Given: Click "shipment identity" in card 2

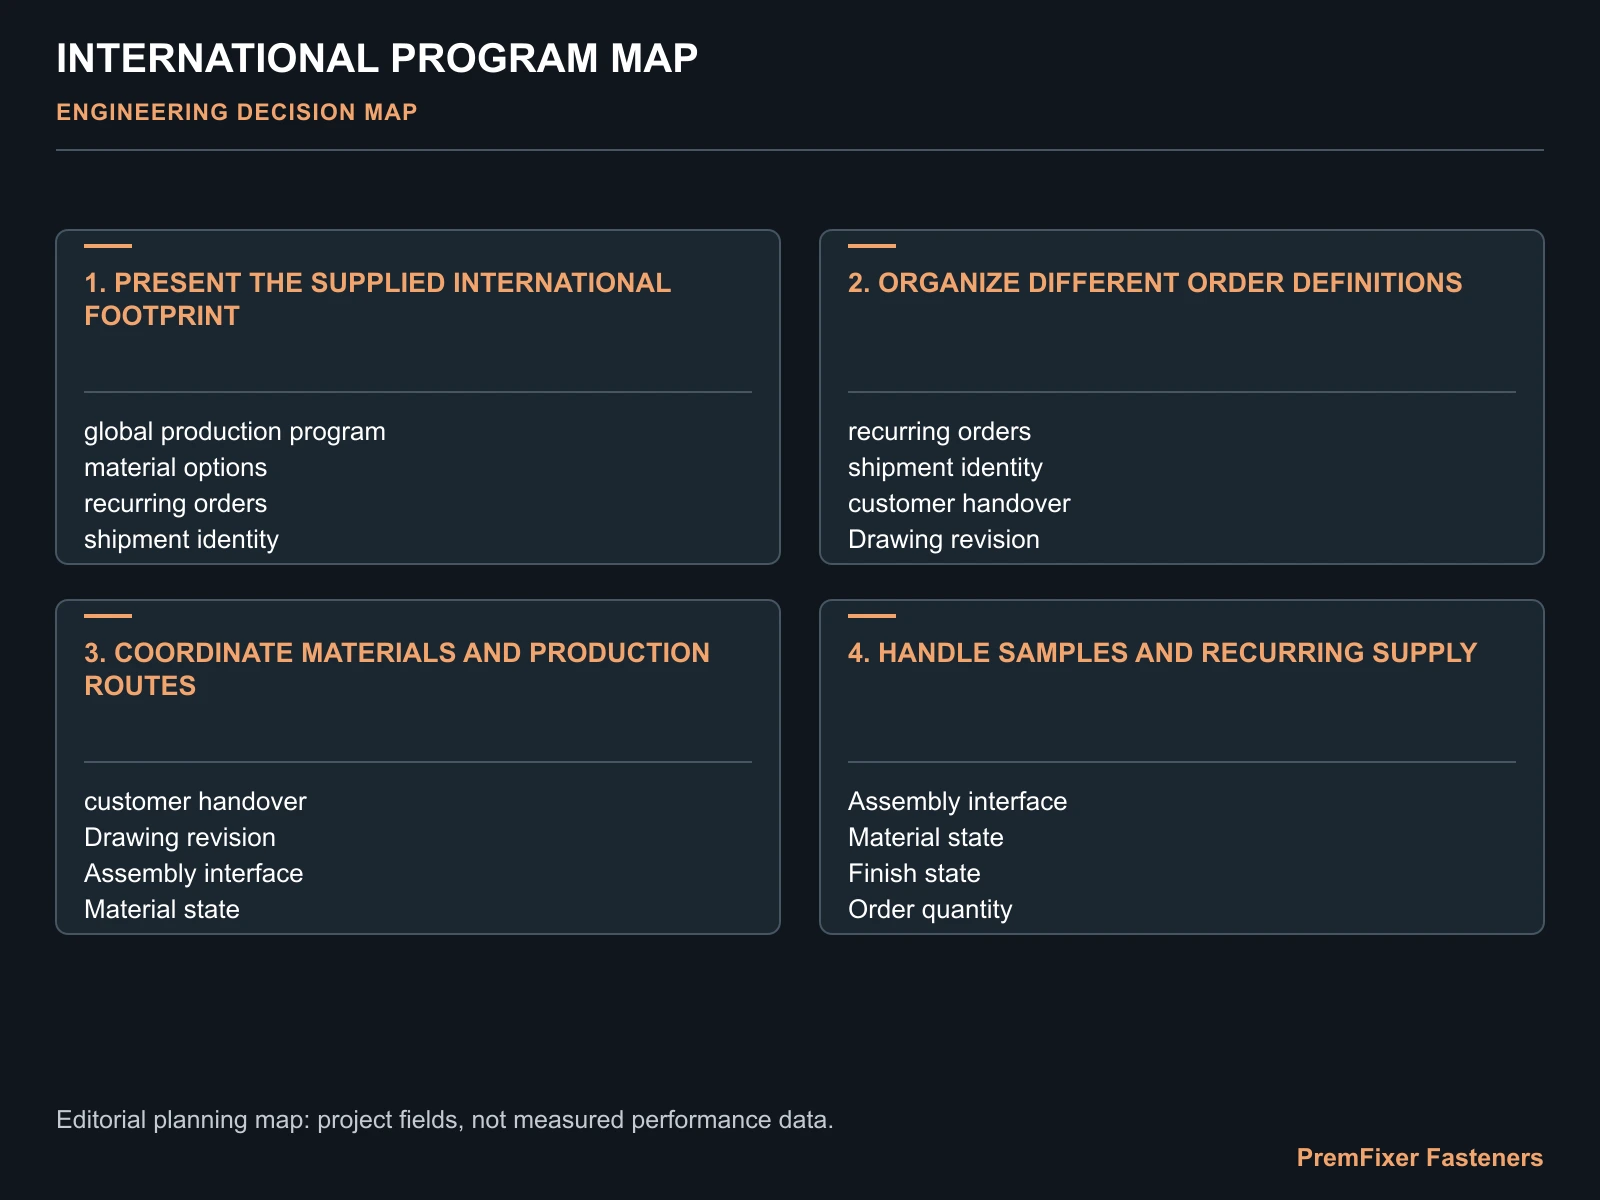Looking at the screenshot, I should (945, 467).
